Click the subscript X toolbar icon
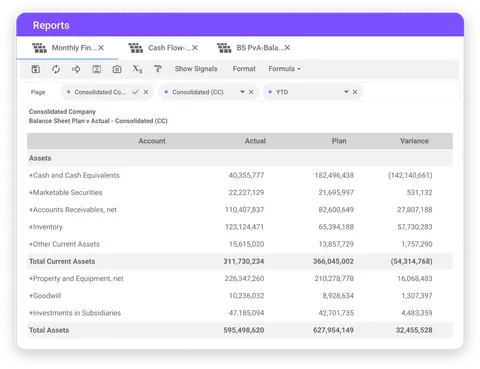 pos(137,69)
